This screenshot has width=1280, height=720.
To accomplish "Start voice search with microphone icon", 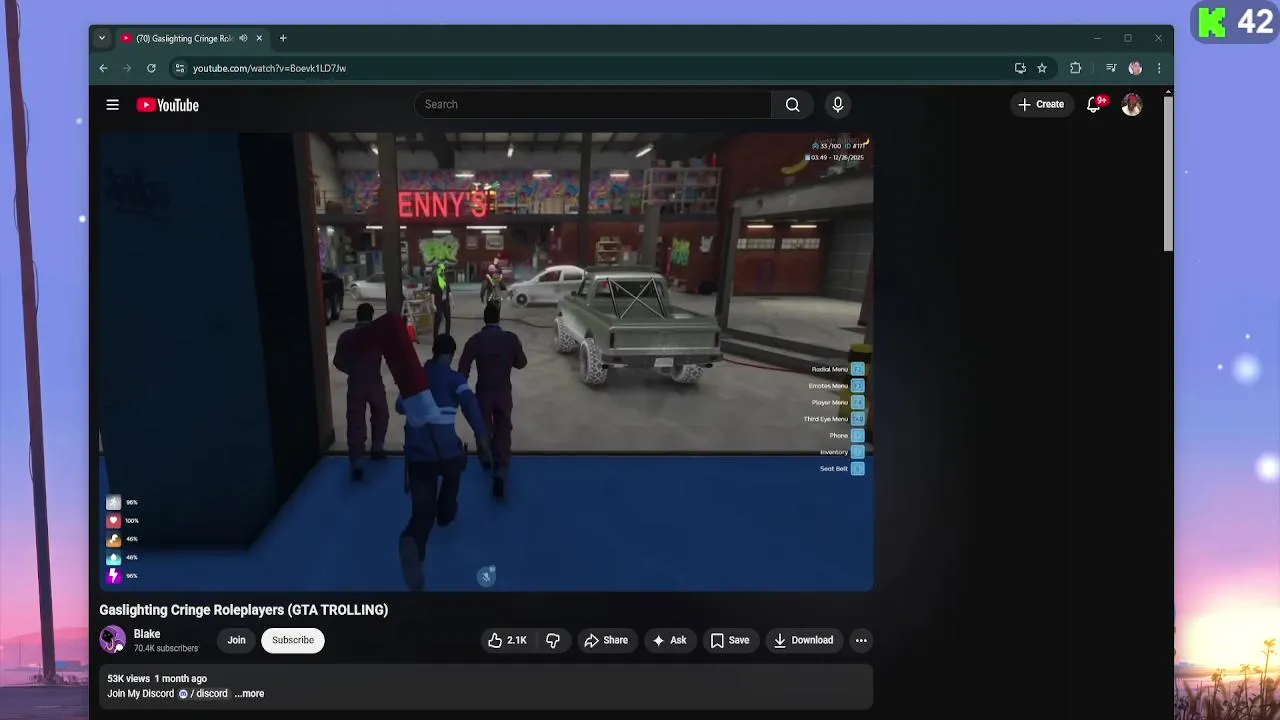I will pyautogui.click(x=838, y=105).
